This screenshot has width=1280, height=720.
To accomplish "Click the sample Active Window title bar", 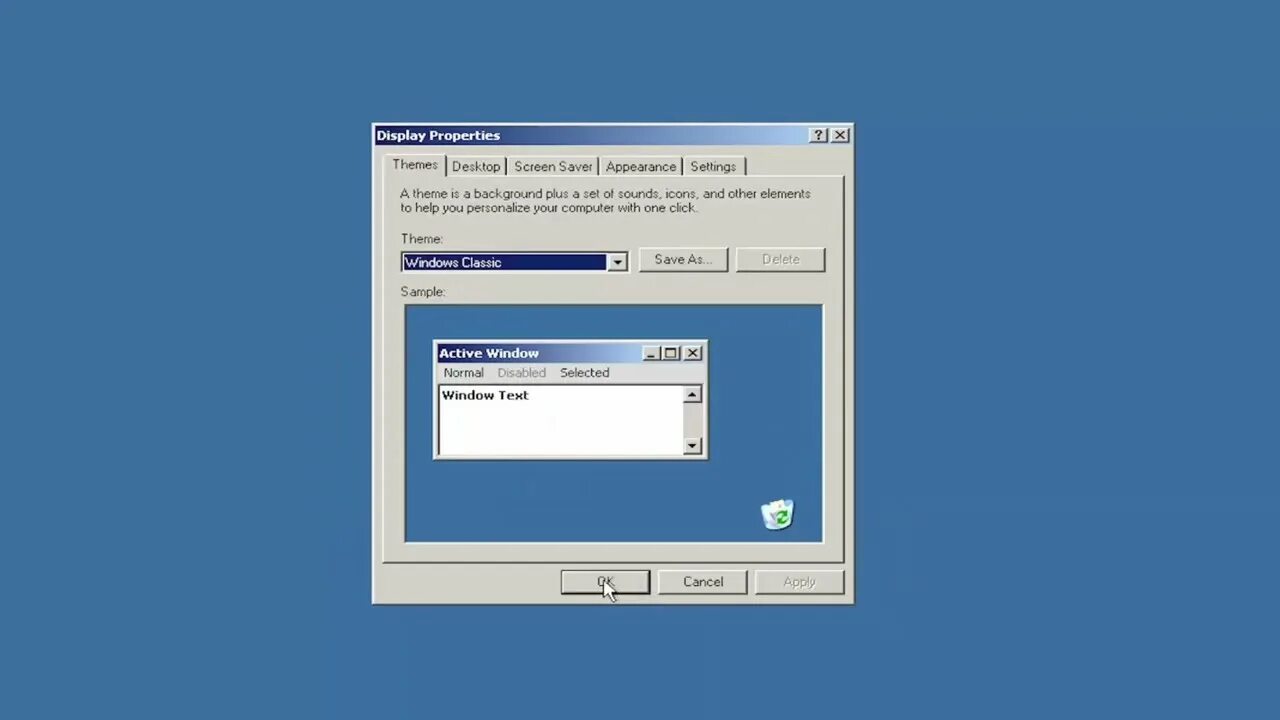I will [570, 353].
